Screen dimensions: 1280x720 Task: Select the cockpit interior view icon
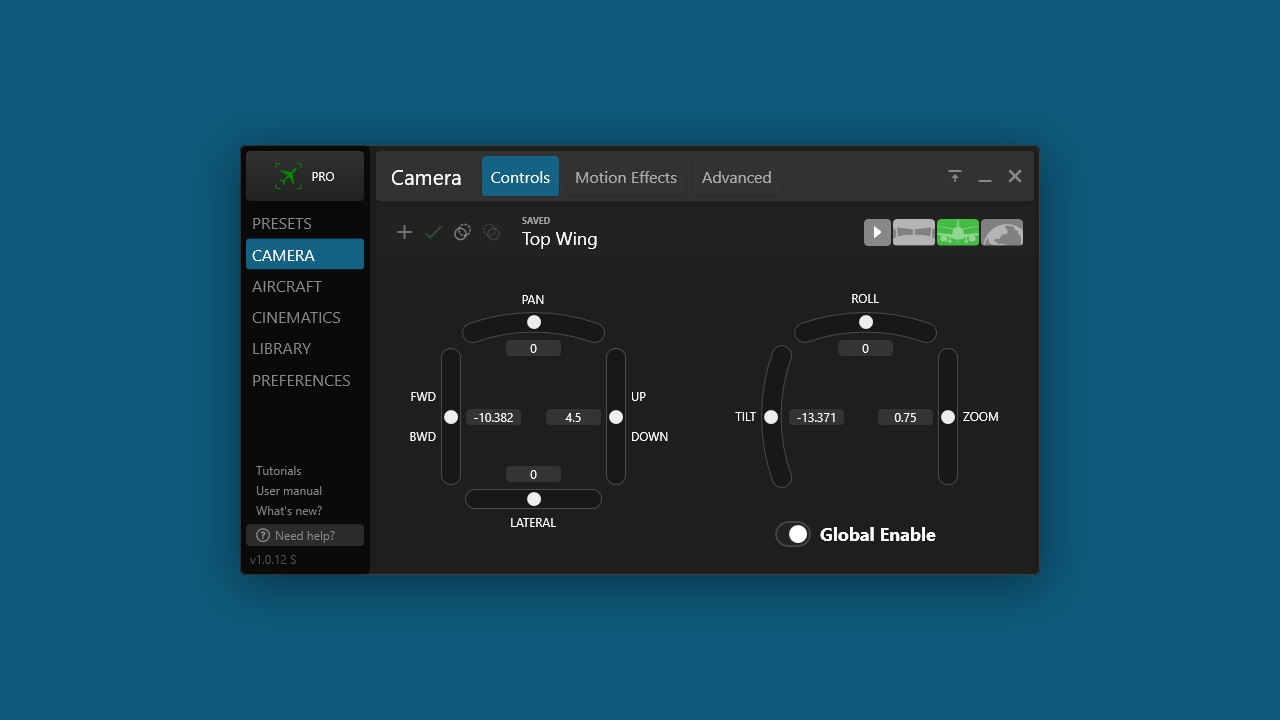click(914, 232)
